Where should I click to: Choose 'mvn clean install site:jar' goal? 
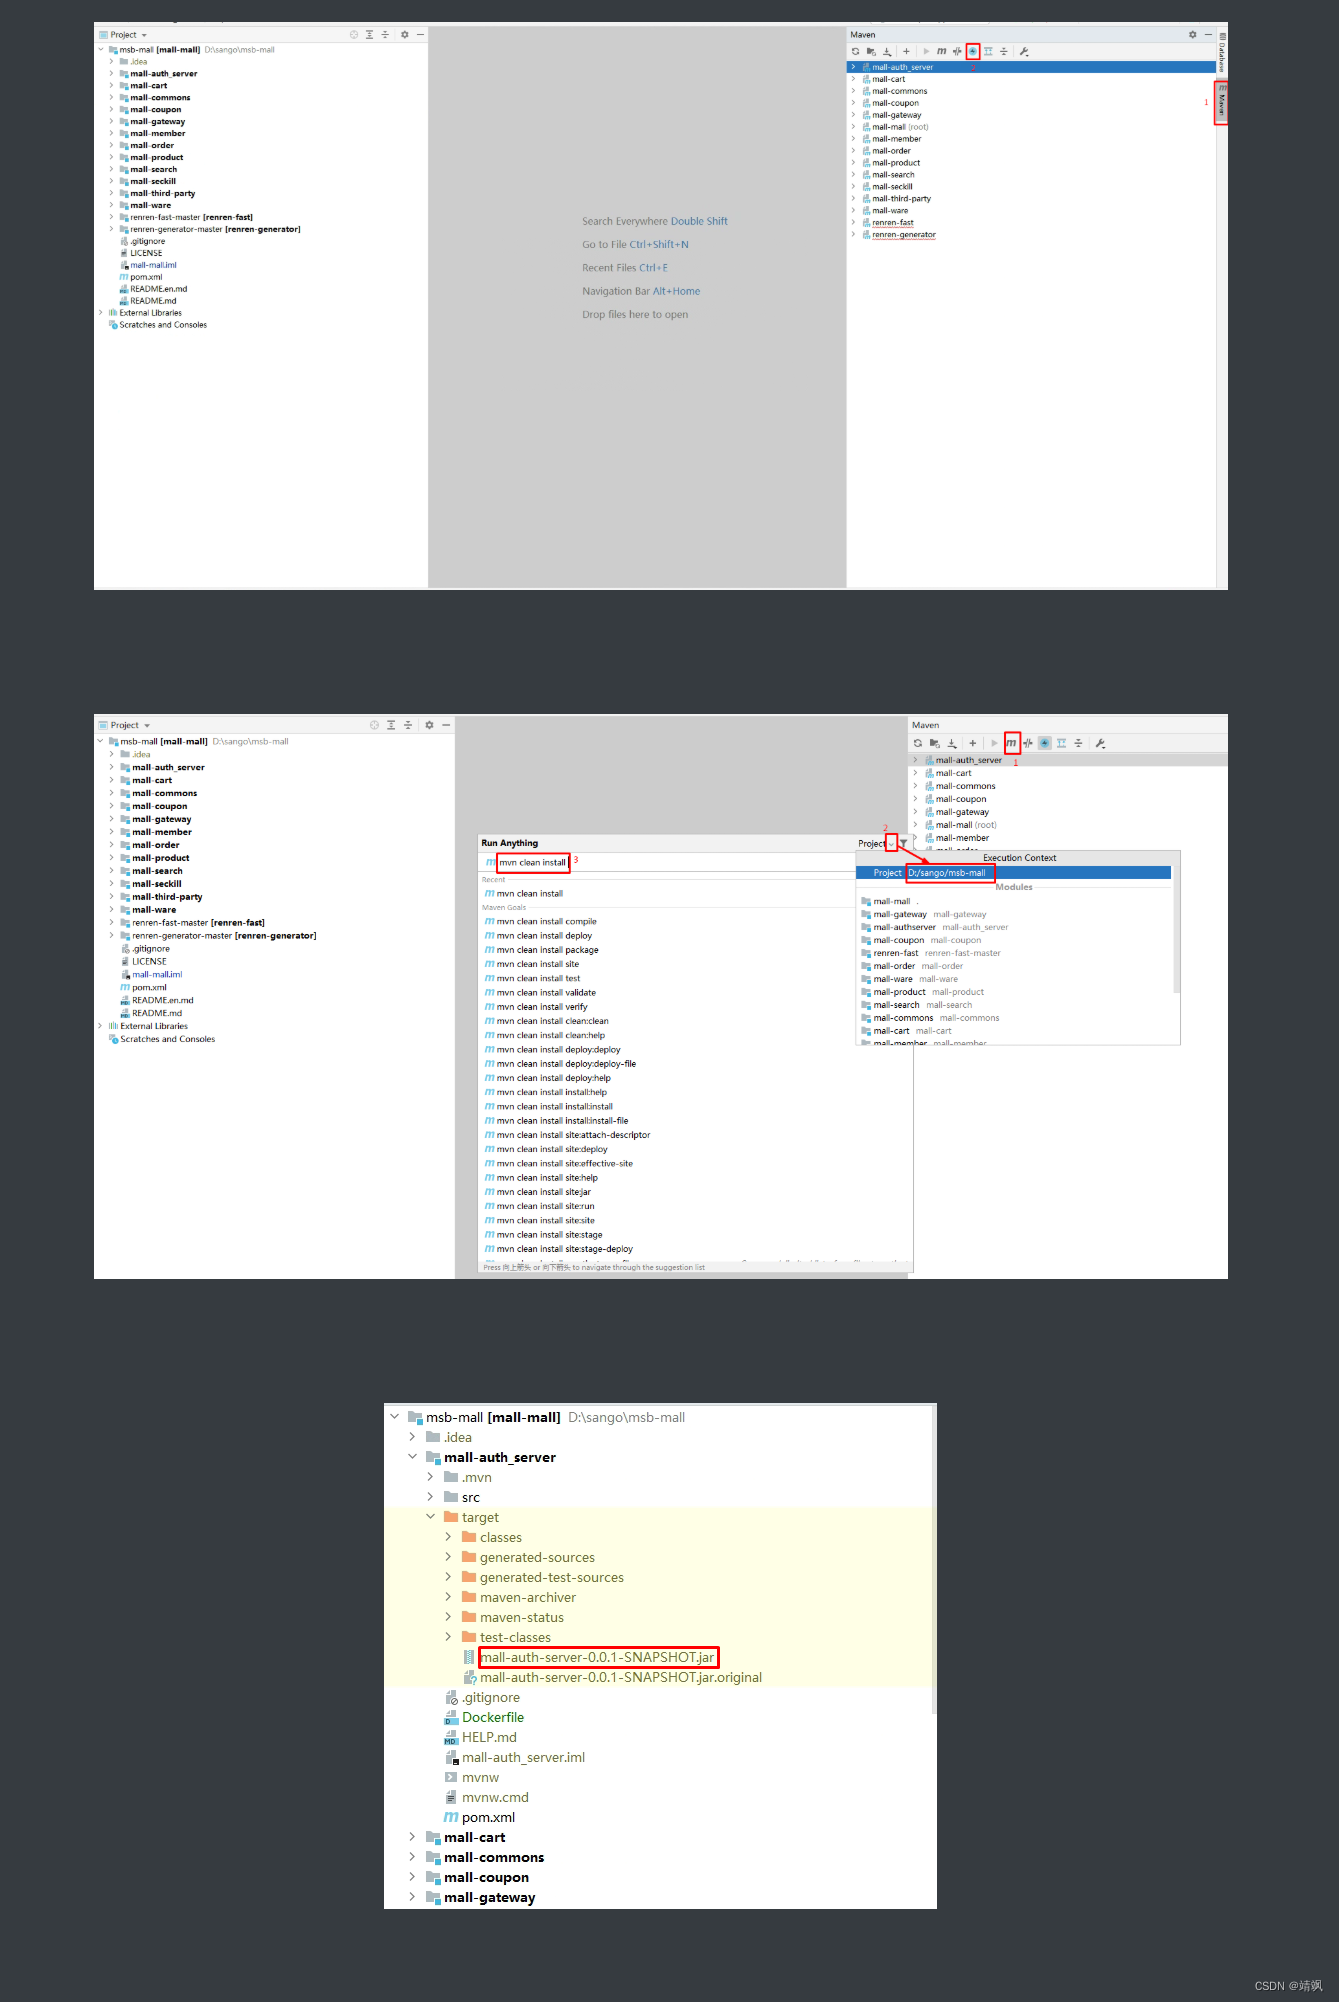[x=538, y=1192]
